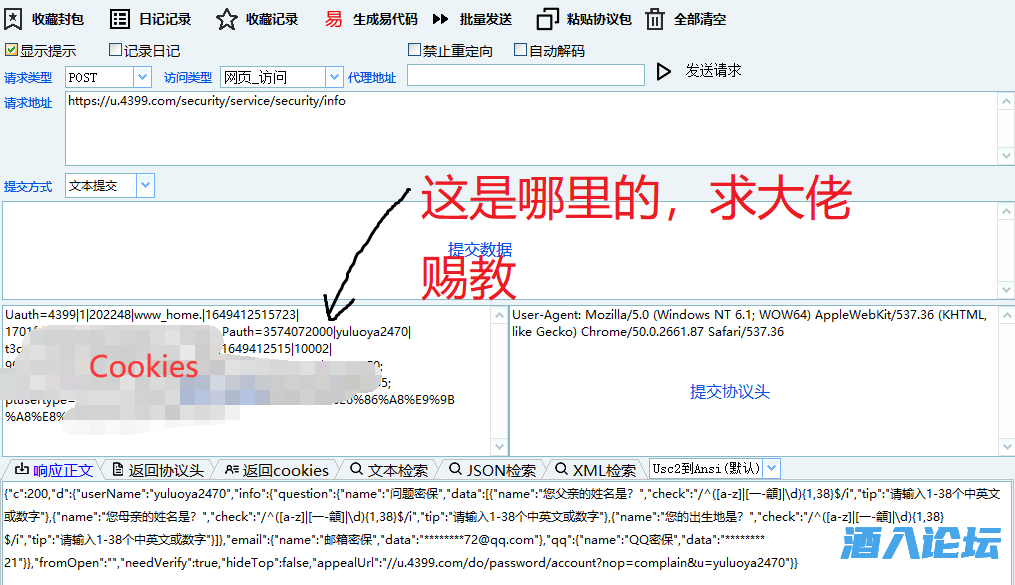Click the 提交协议头 box scroll-down arrow
Image resolution: width=1015 pixels, height=585 pixels.
coord(1007,447)
